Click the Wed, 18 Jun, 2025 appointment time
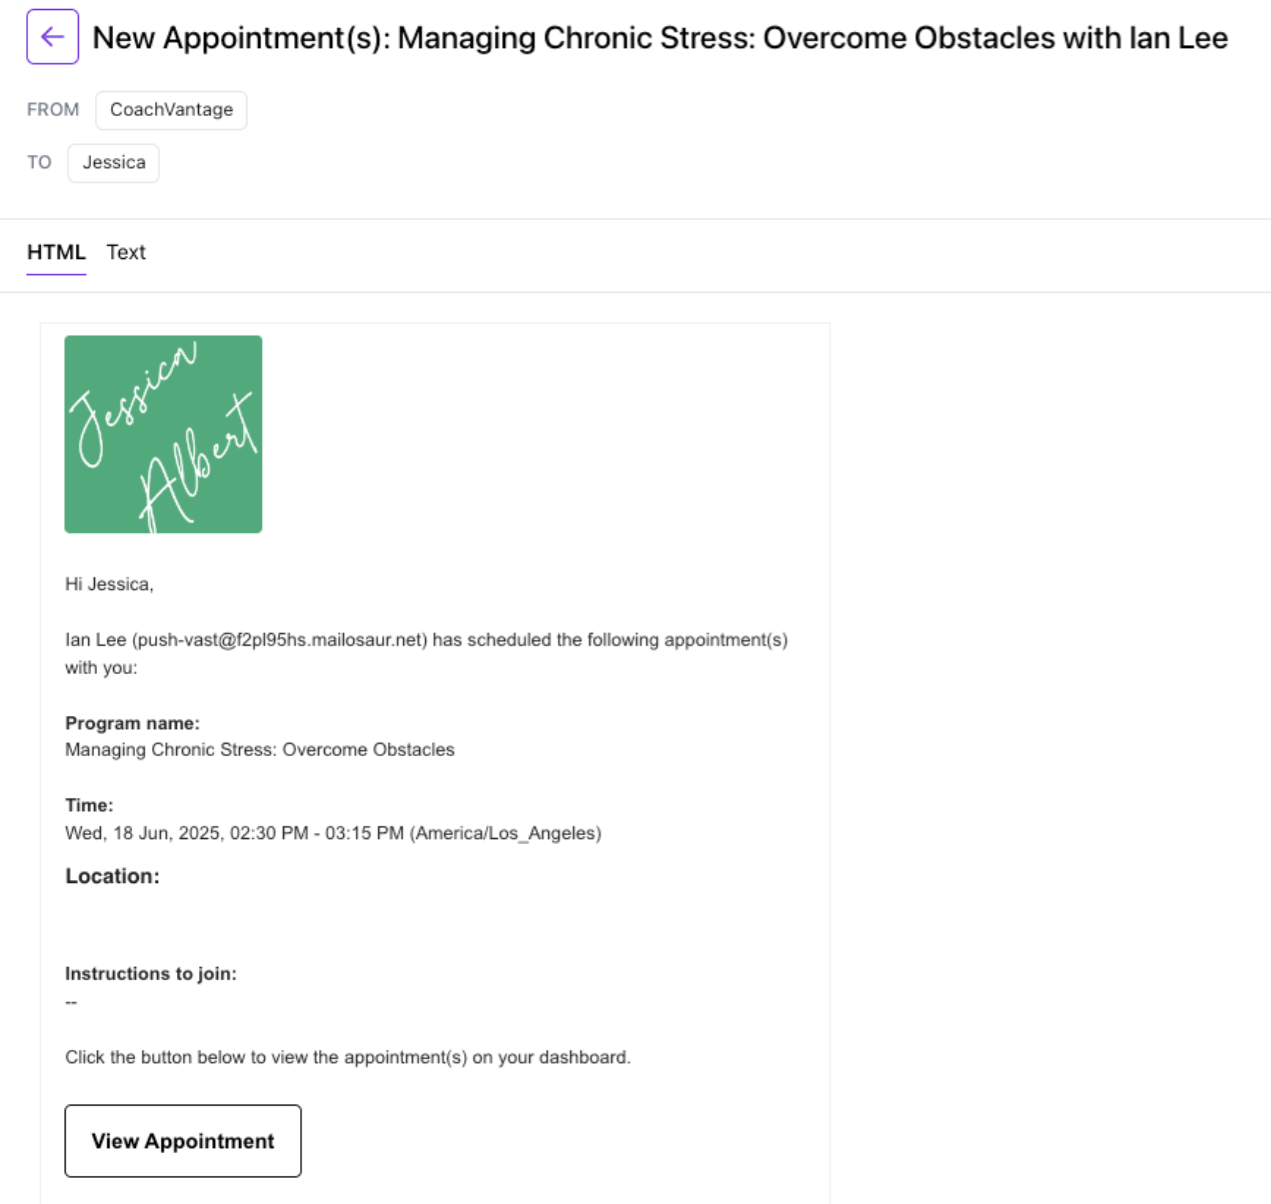This screenshot has width=1271, height=1204. (x=333, y=833)
